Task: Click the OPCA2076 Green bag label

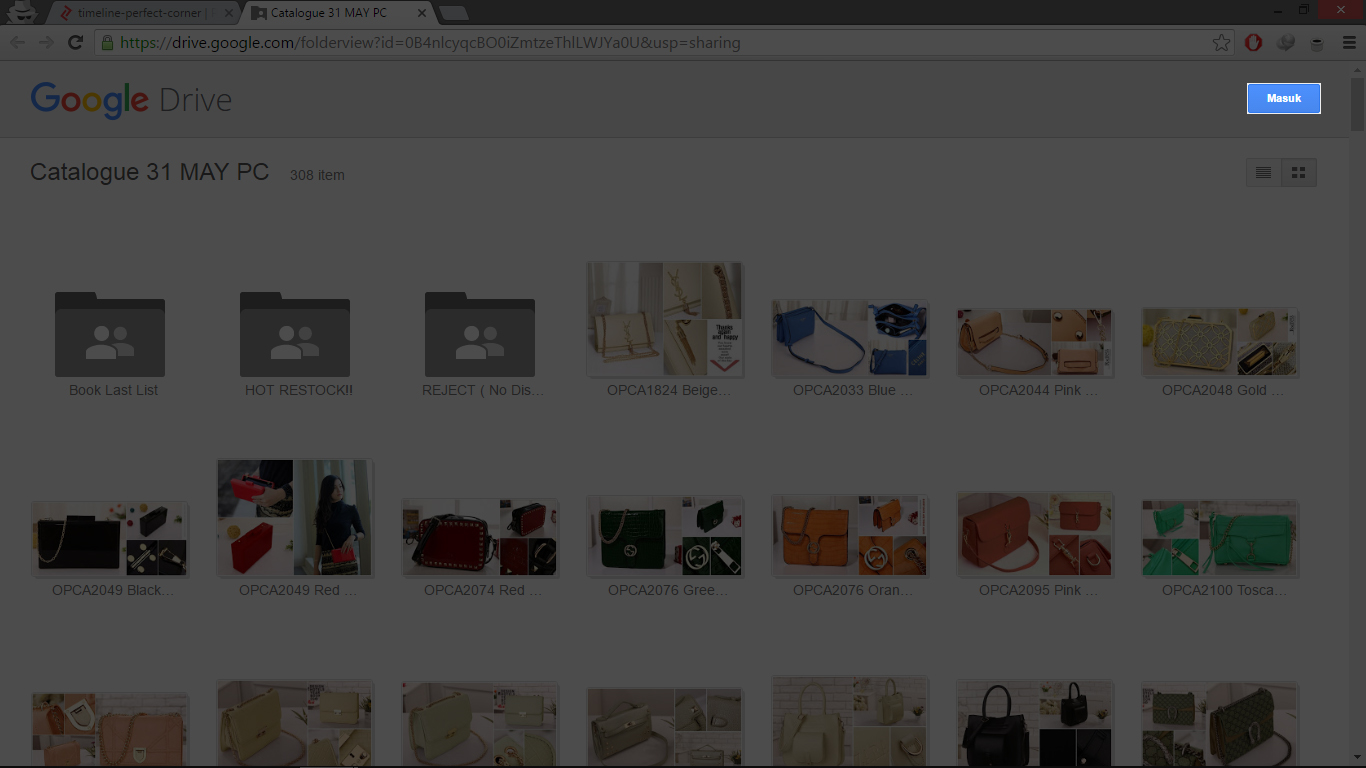Action: pos(667,590)
